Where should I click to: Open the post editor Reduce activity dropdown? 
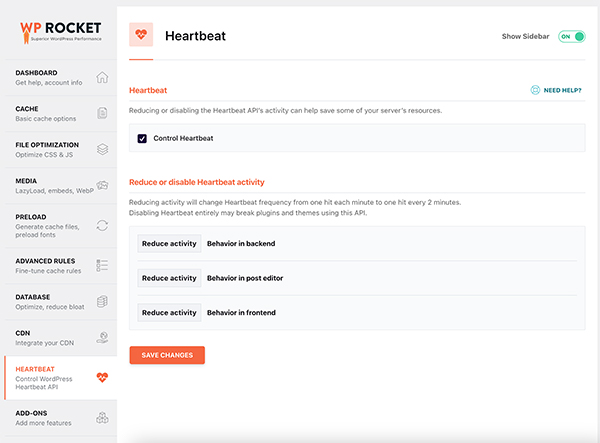click(x=169, y=278)
